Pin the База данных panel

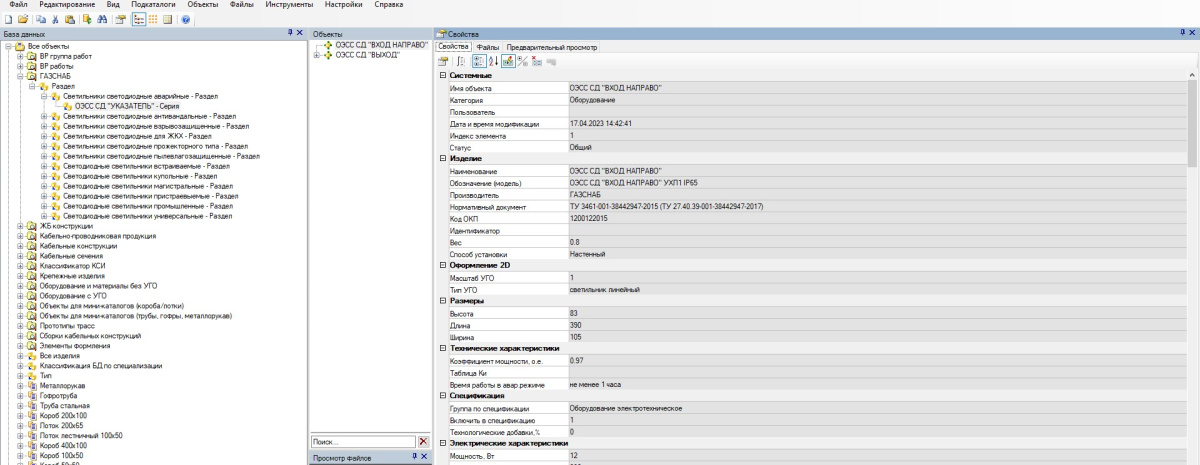(x=287, y=33)
